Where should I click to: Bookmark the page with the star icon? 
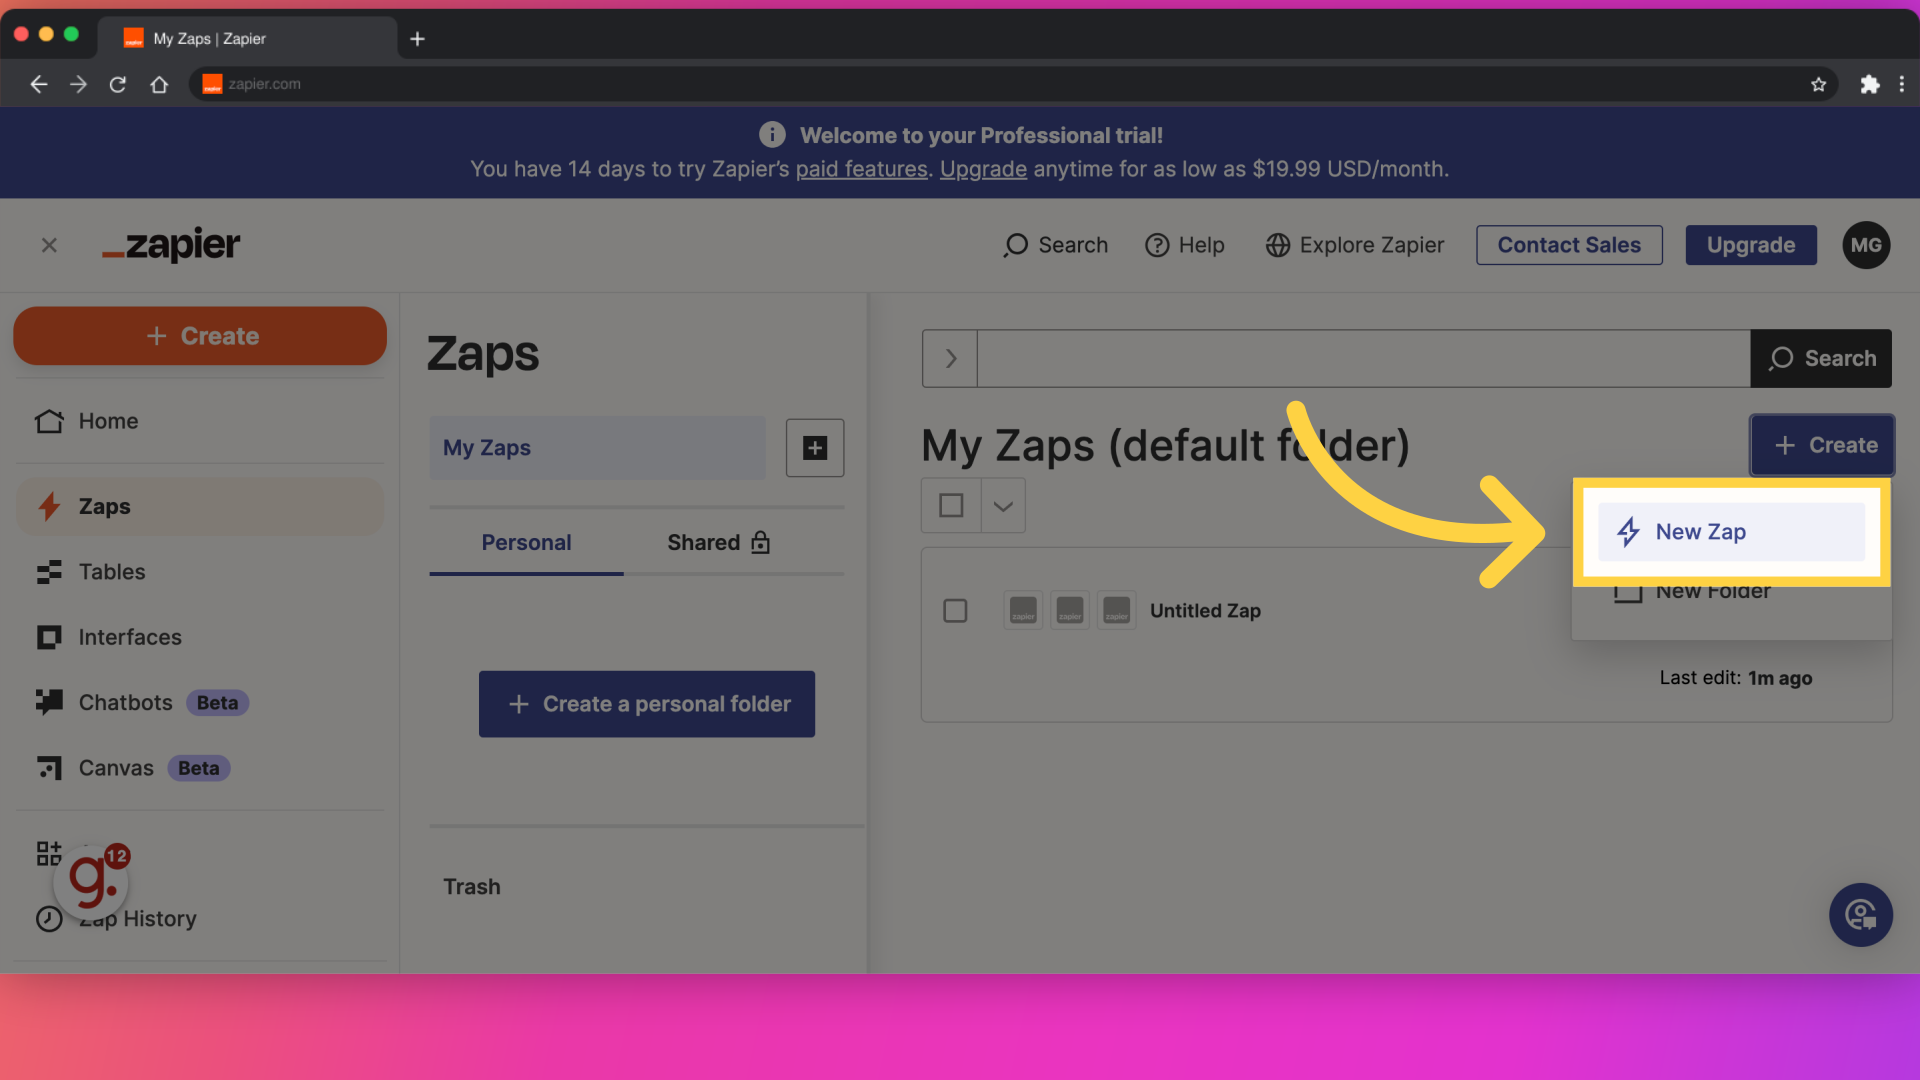pos(1818,84)
